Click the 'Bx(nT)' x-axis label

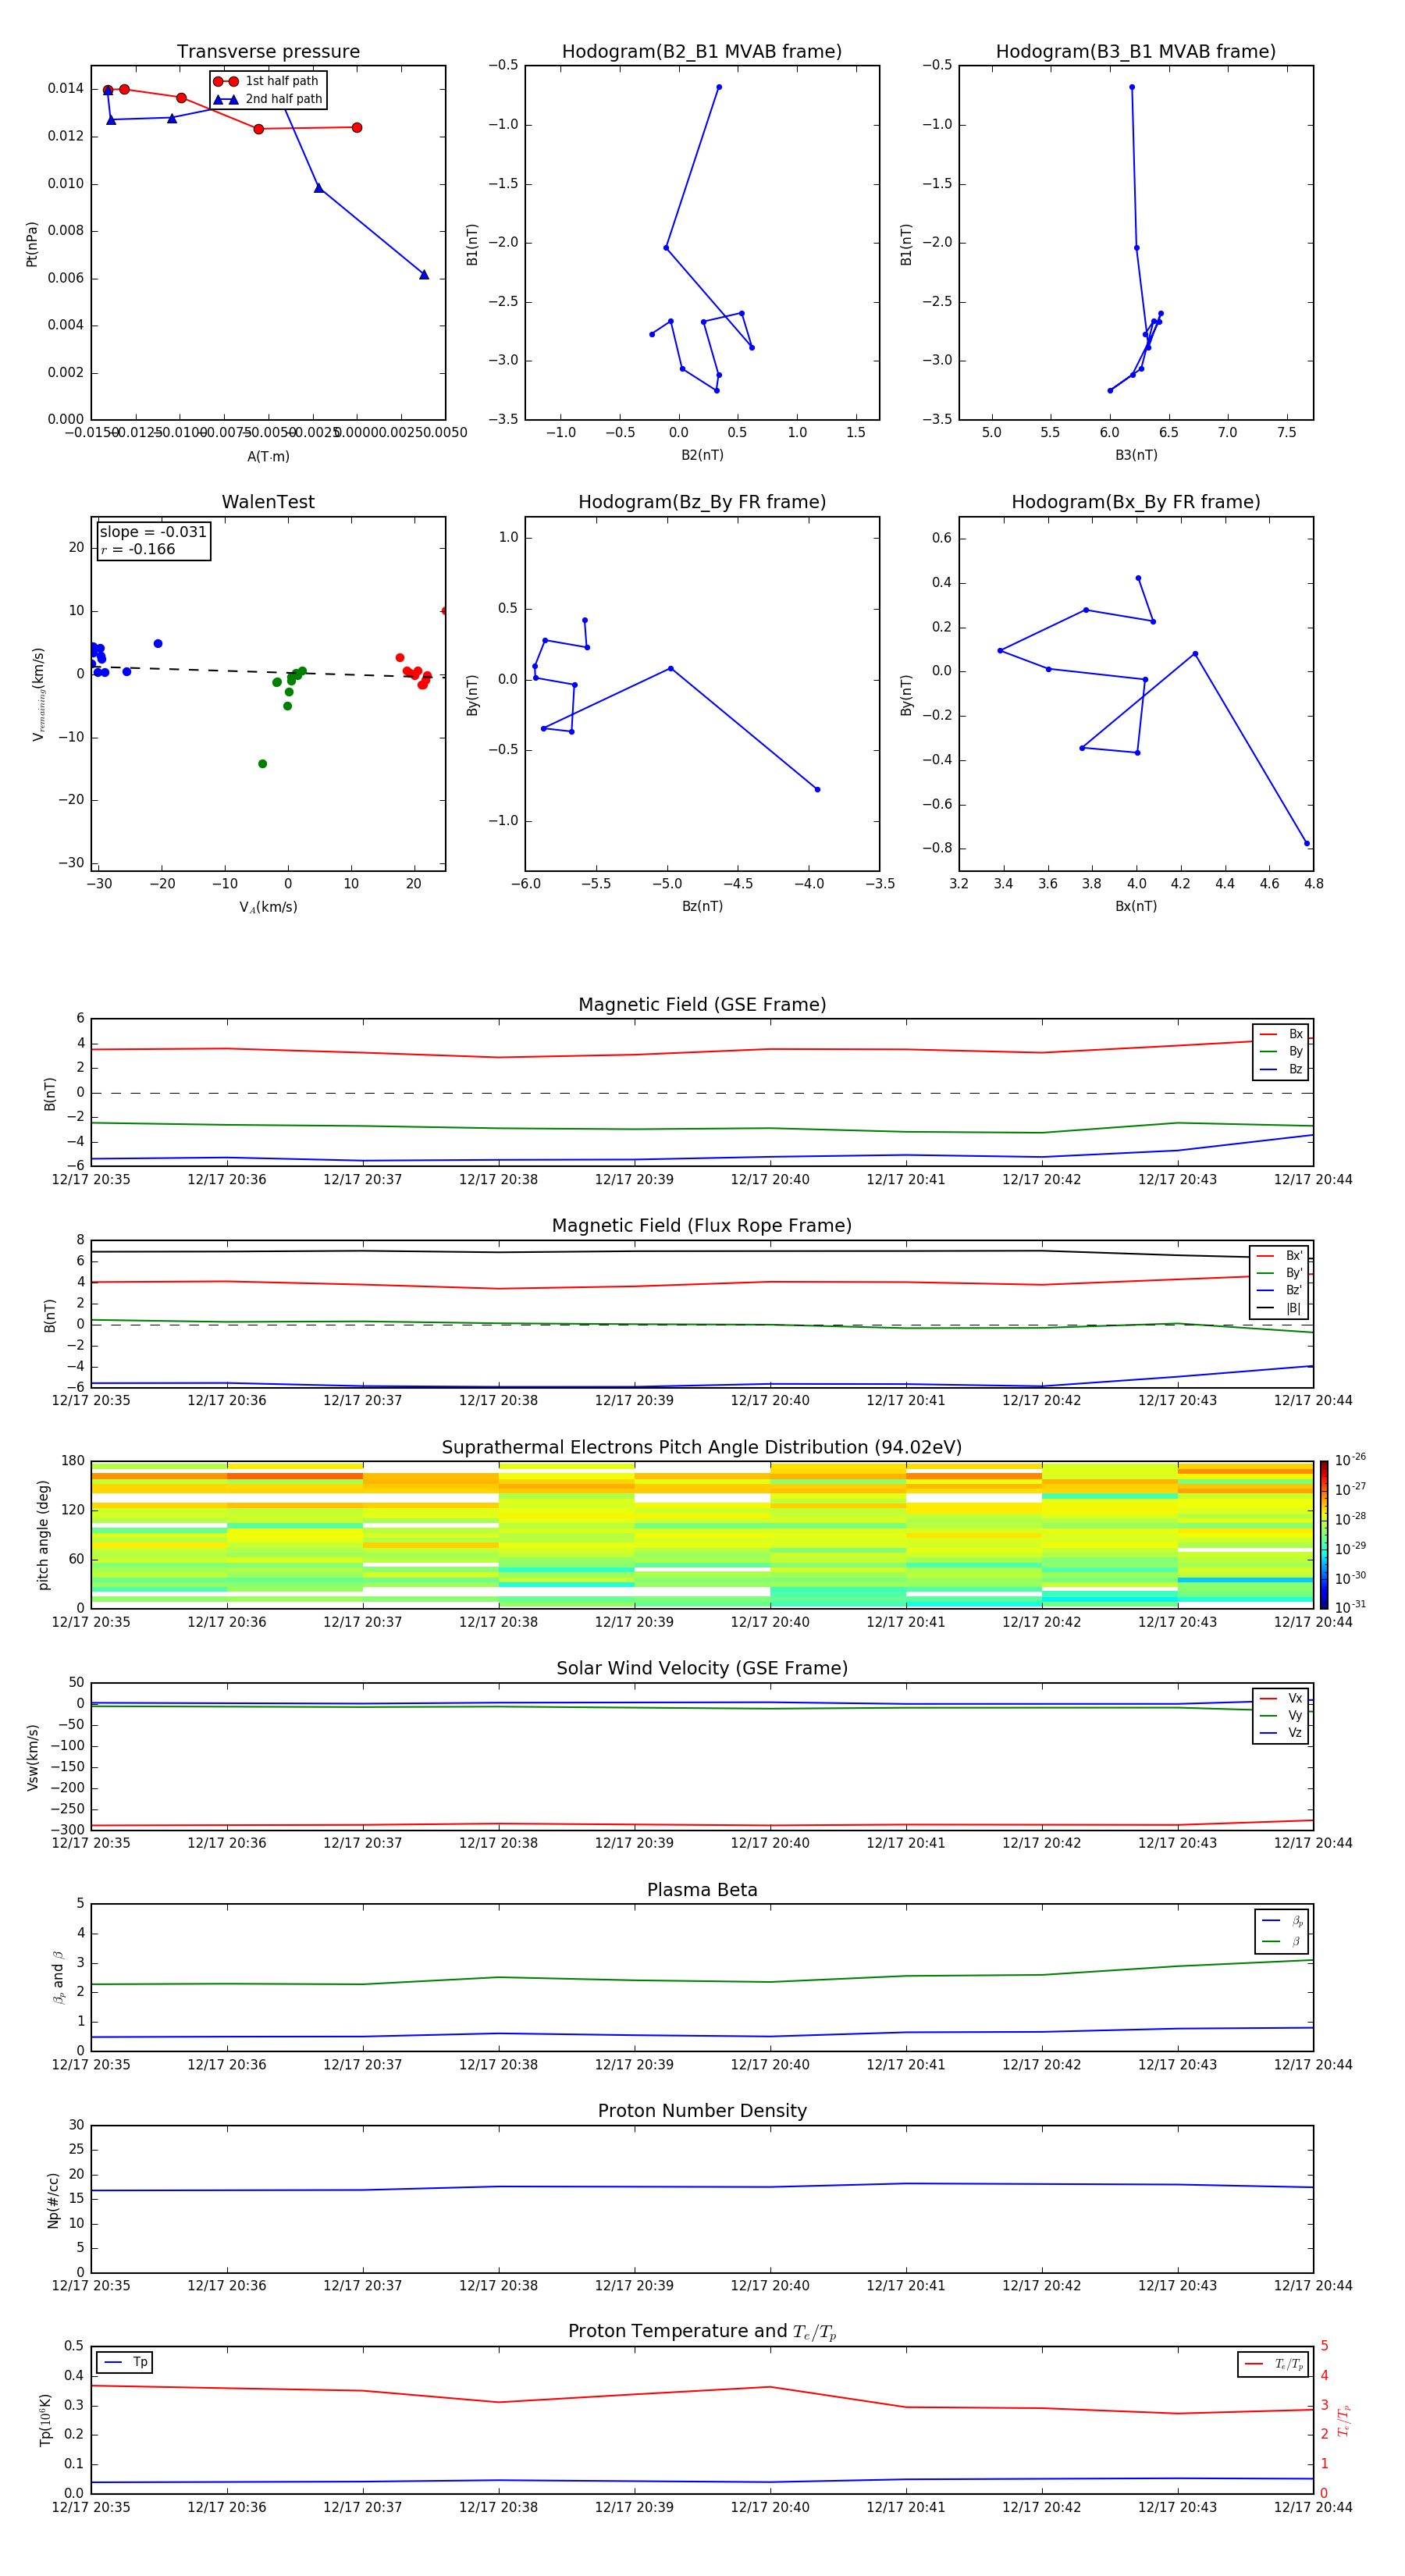pyautogui.click(x=1136, y=906)
